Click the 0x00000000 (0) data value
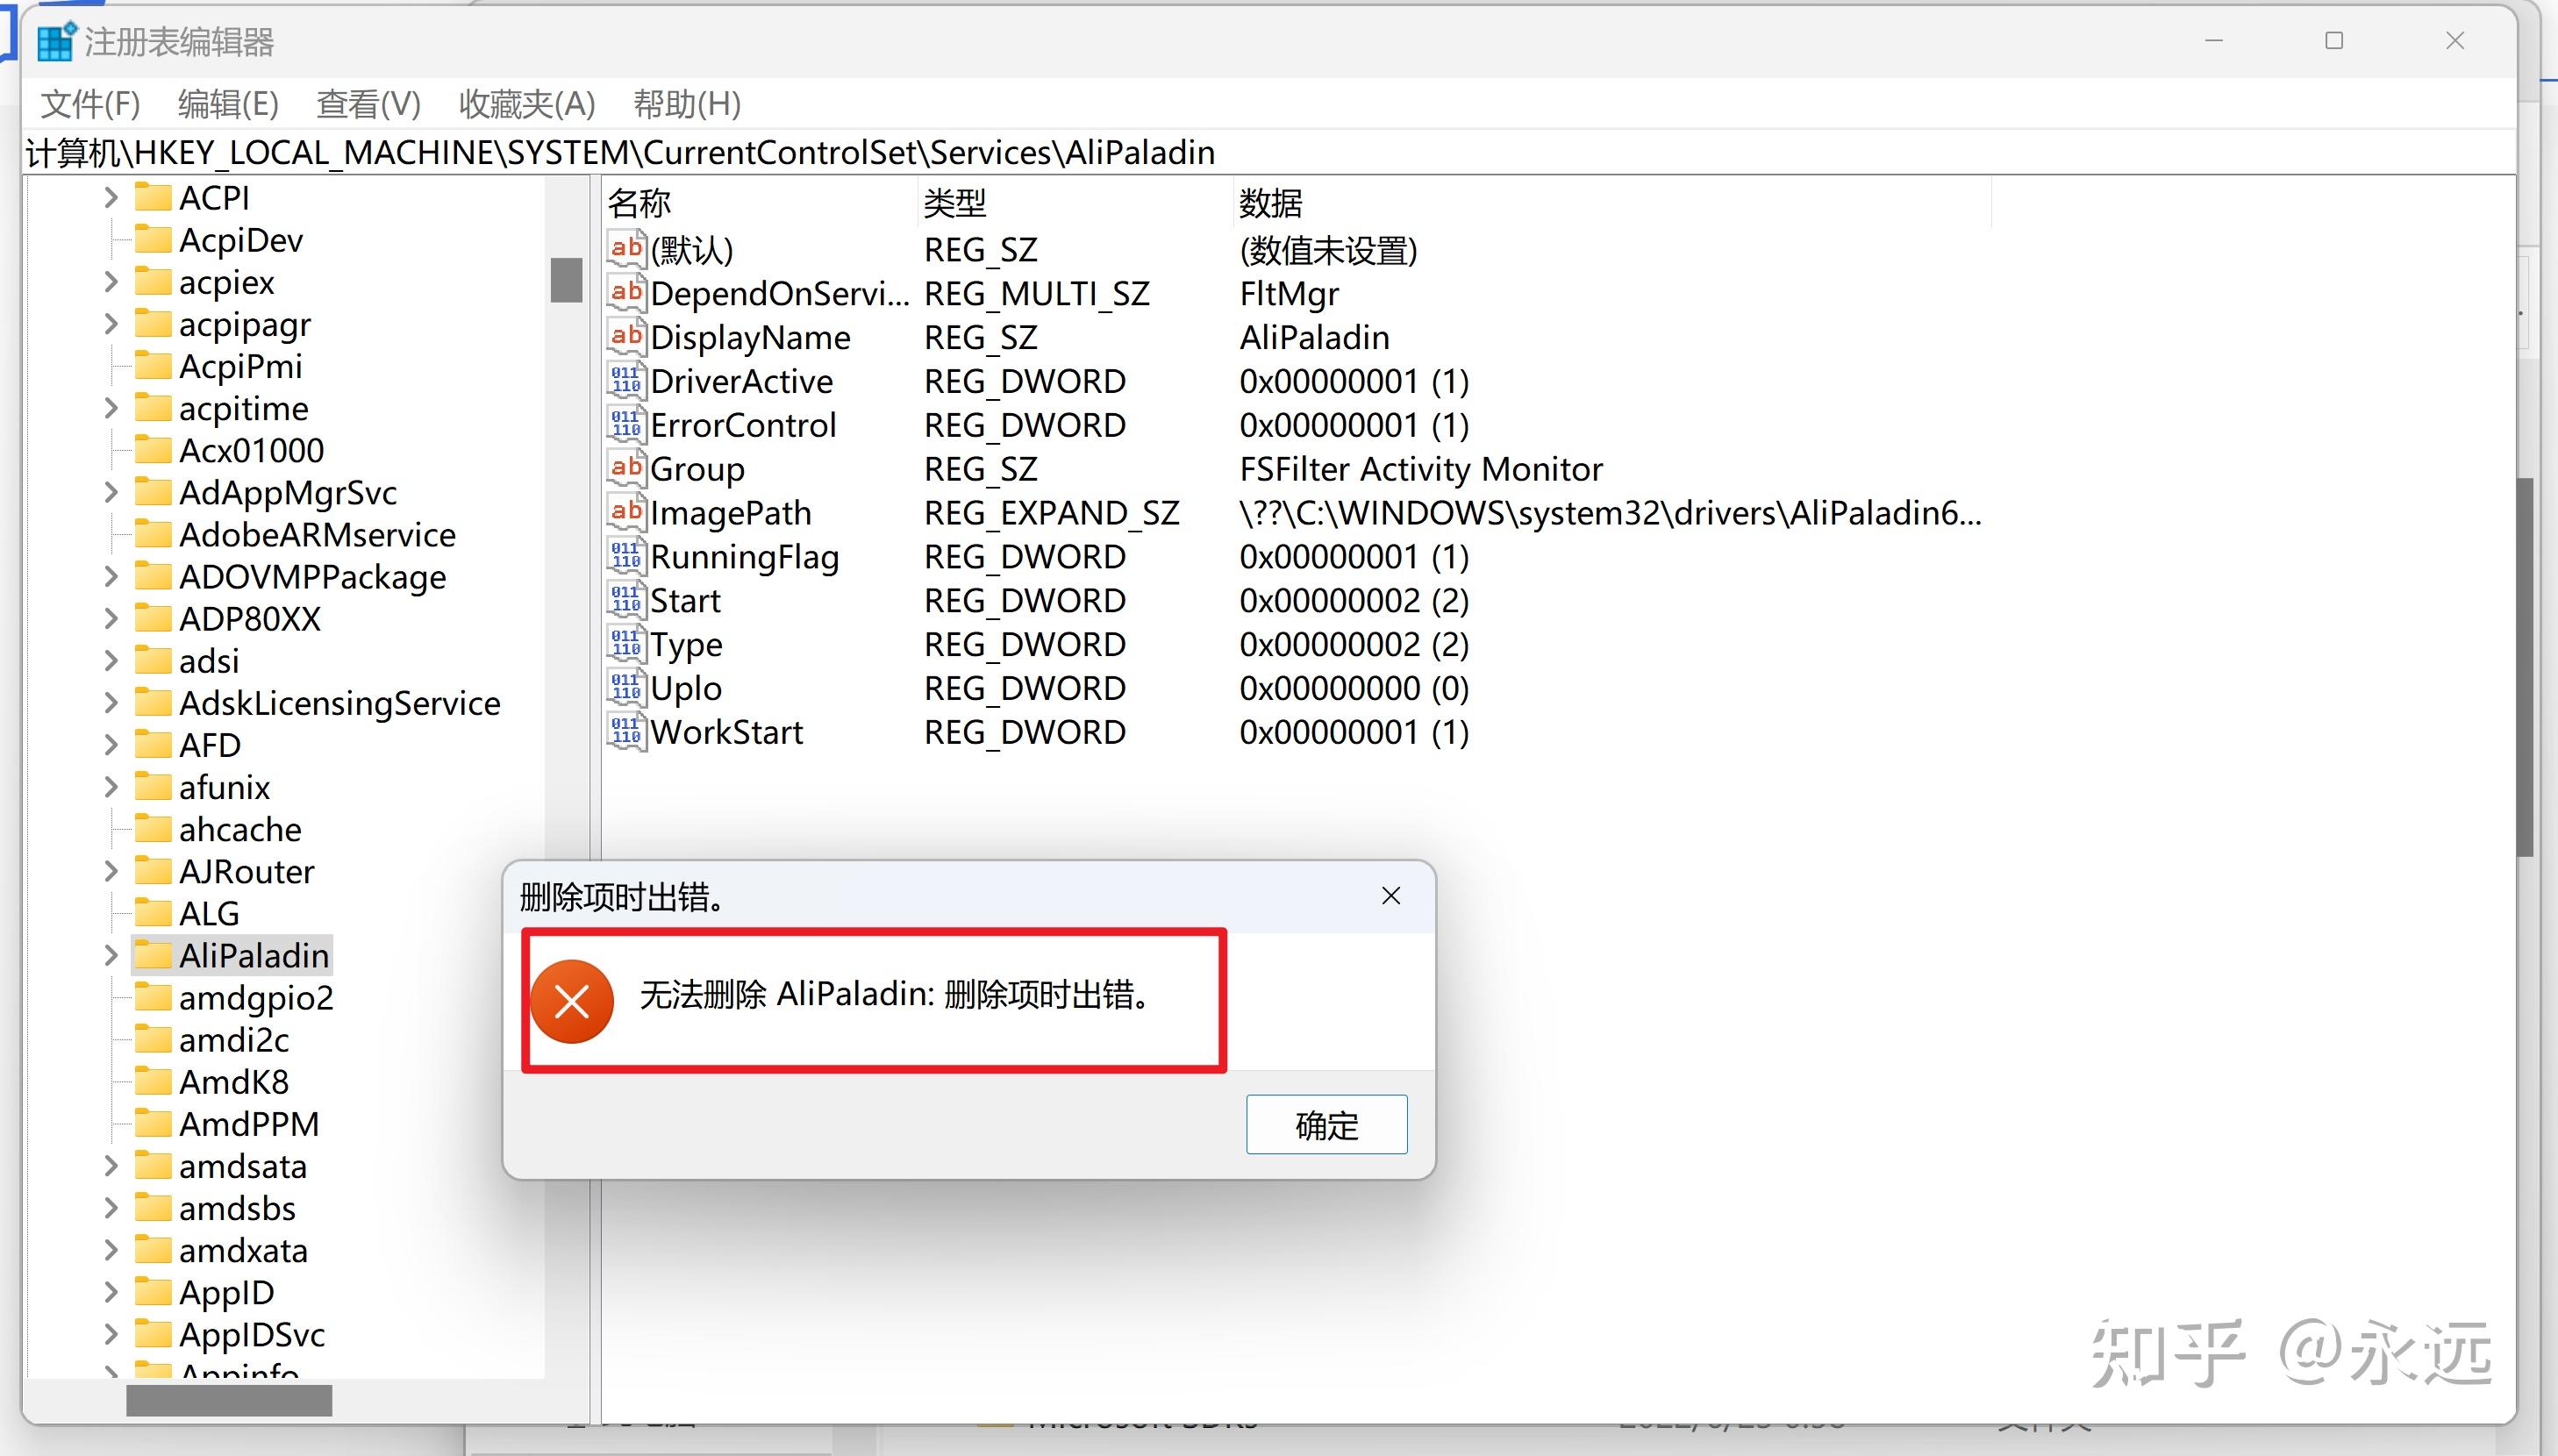 pos(1354,688)
